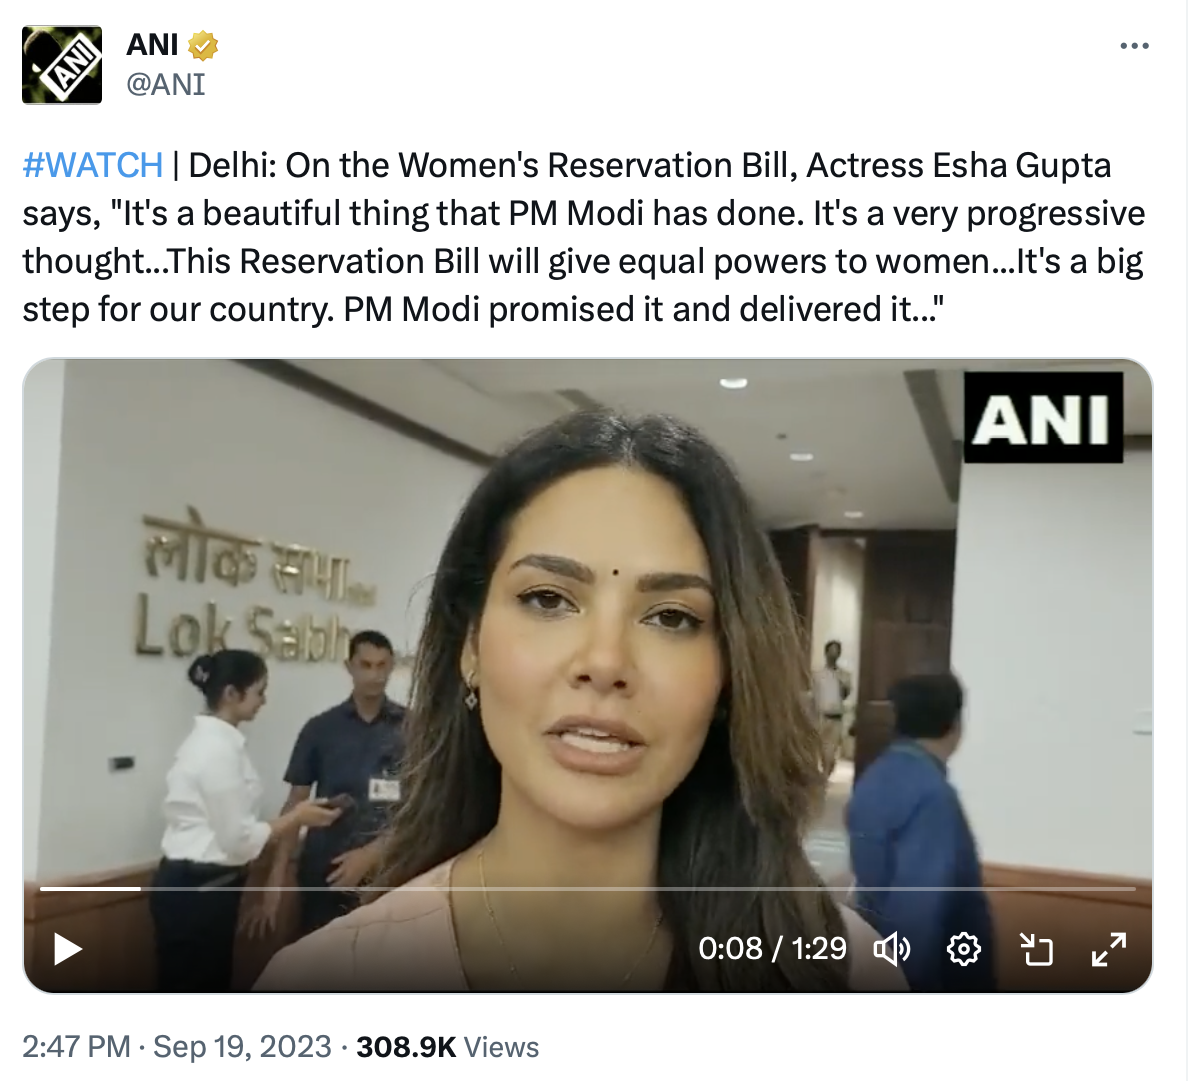Click the ANI display name
1195x1081 pixels.
point(152,45)
